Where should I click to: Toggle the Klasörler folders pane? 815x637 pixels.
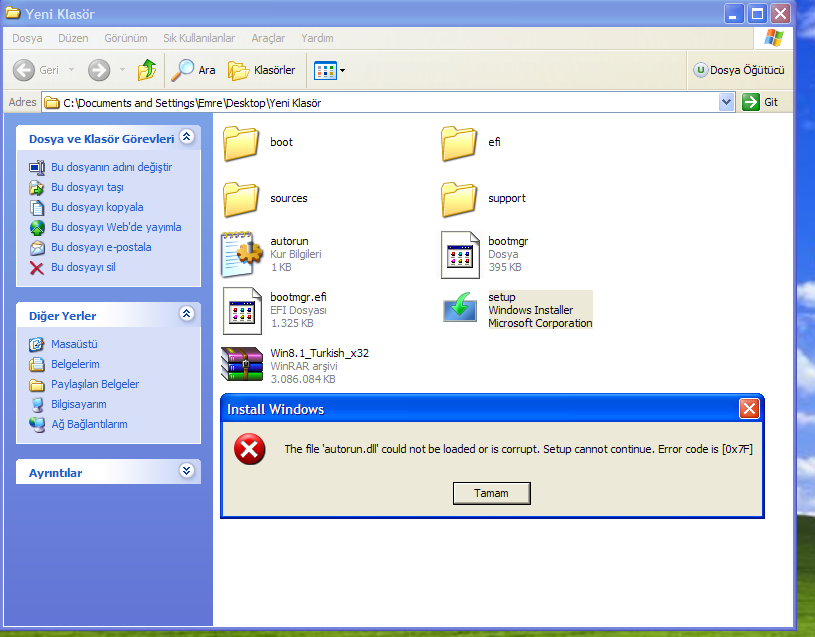tap(261, 70)
